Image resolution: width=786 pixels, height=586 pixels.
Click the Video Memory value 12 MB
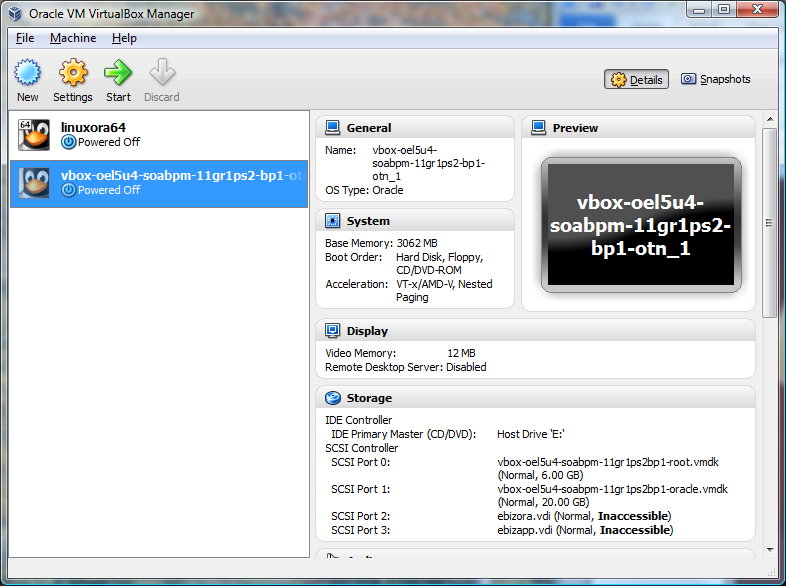pyautogui.click(x=461, y=353)
